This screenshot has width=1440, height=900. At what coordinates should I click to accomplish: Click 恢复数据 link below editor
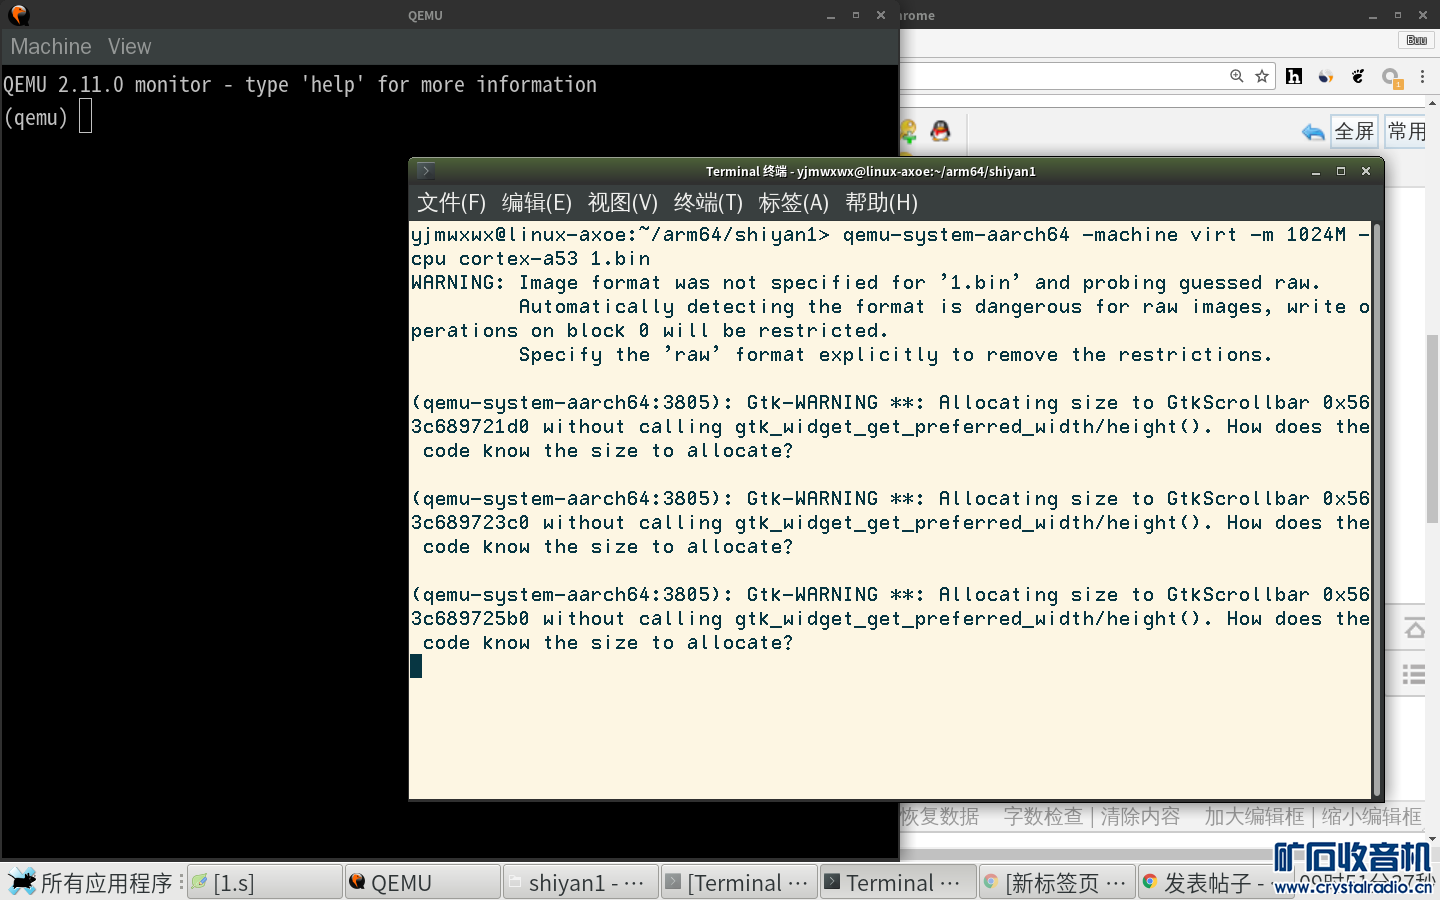[x=940, y=816]
